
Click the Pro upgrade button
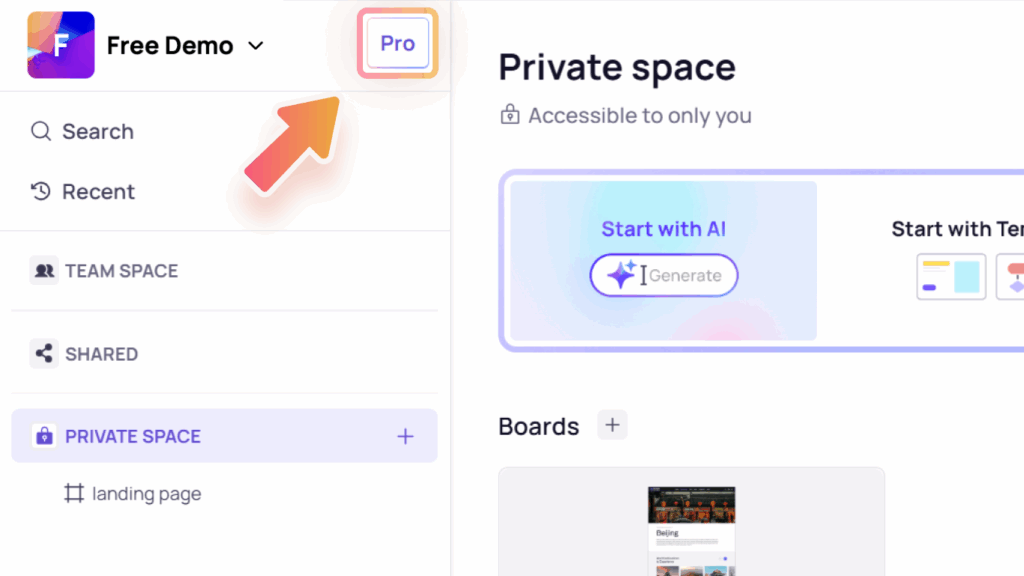click(x=398, y=43)
